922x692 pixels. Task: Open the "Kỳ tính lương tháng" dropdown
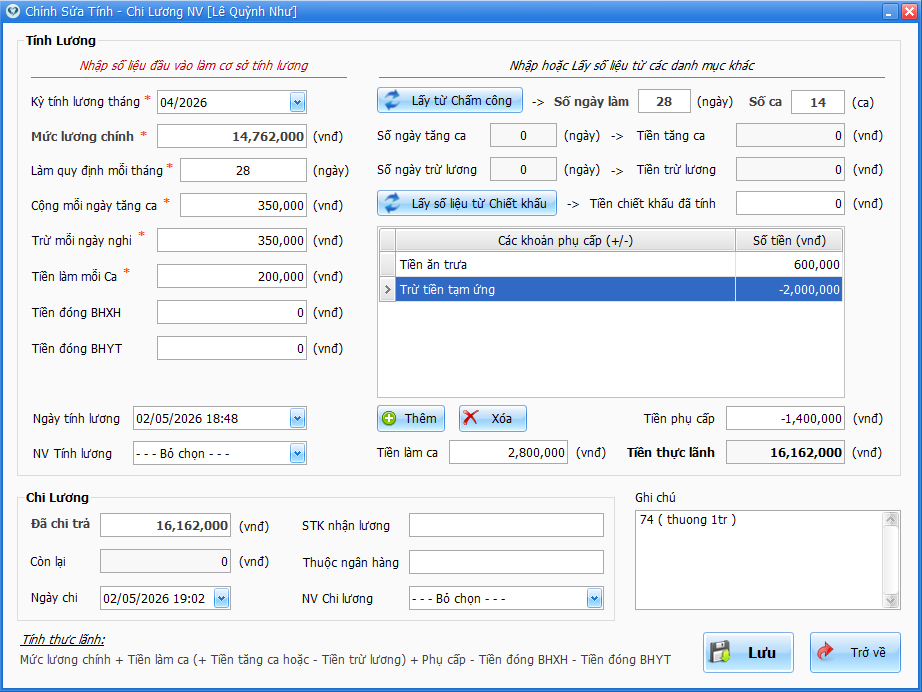298,102
